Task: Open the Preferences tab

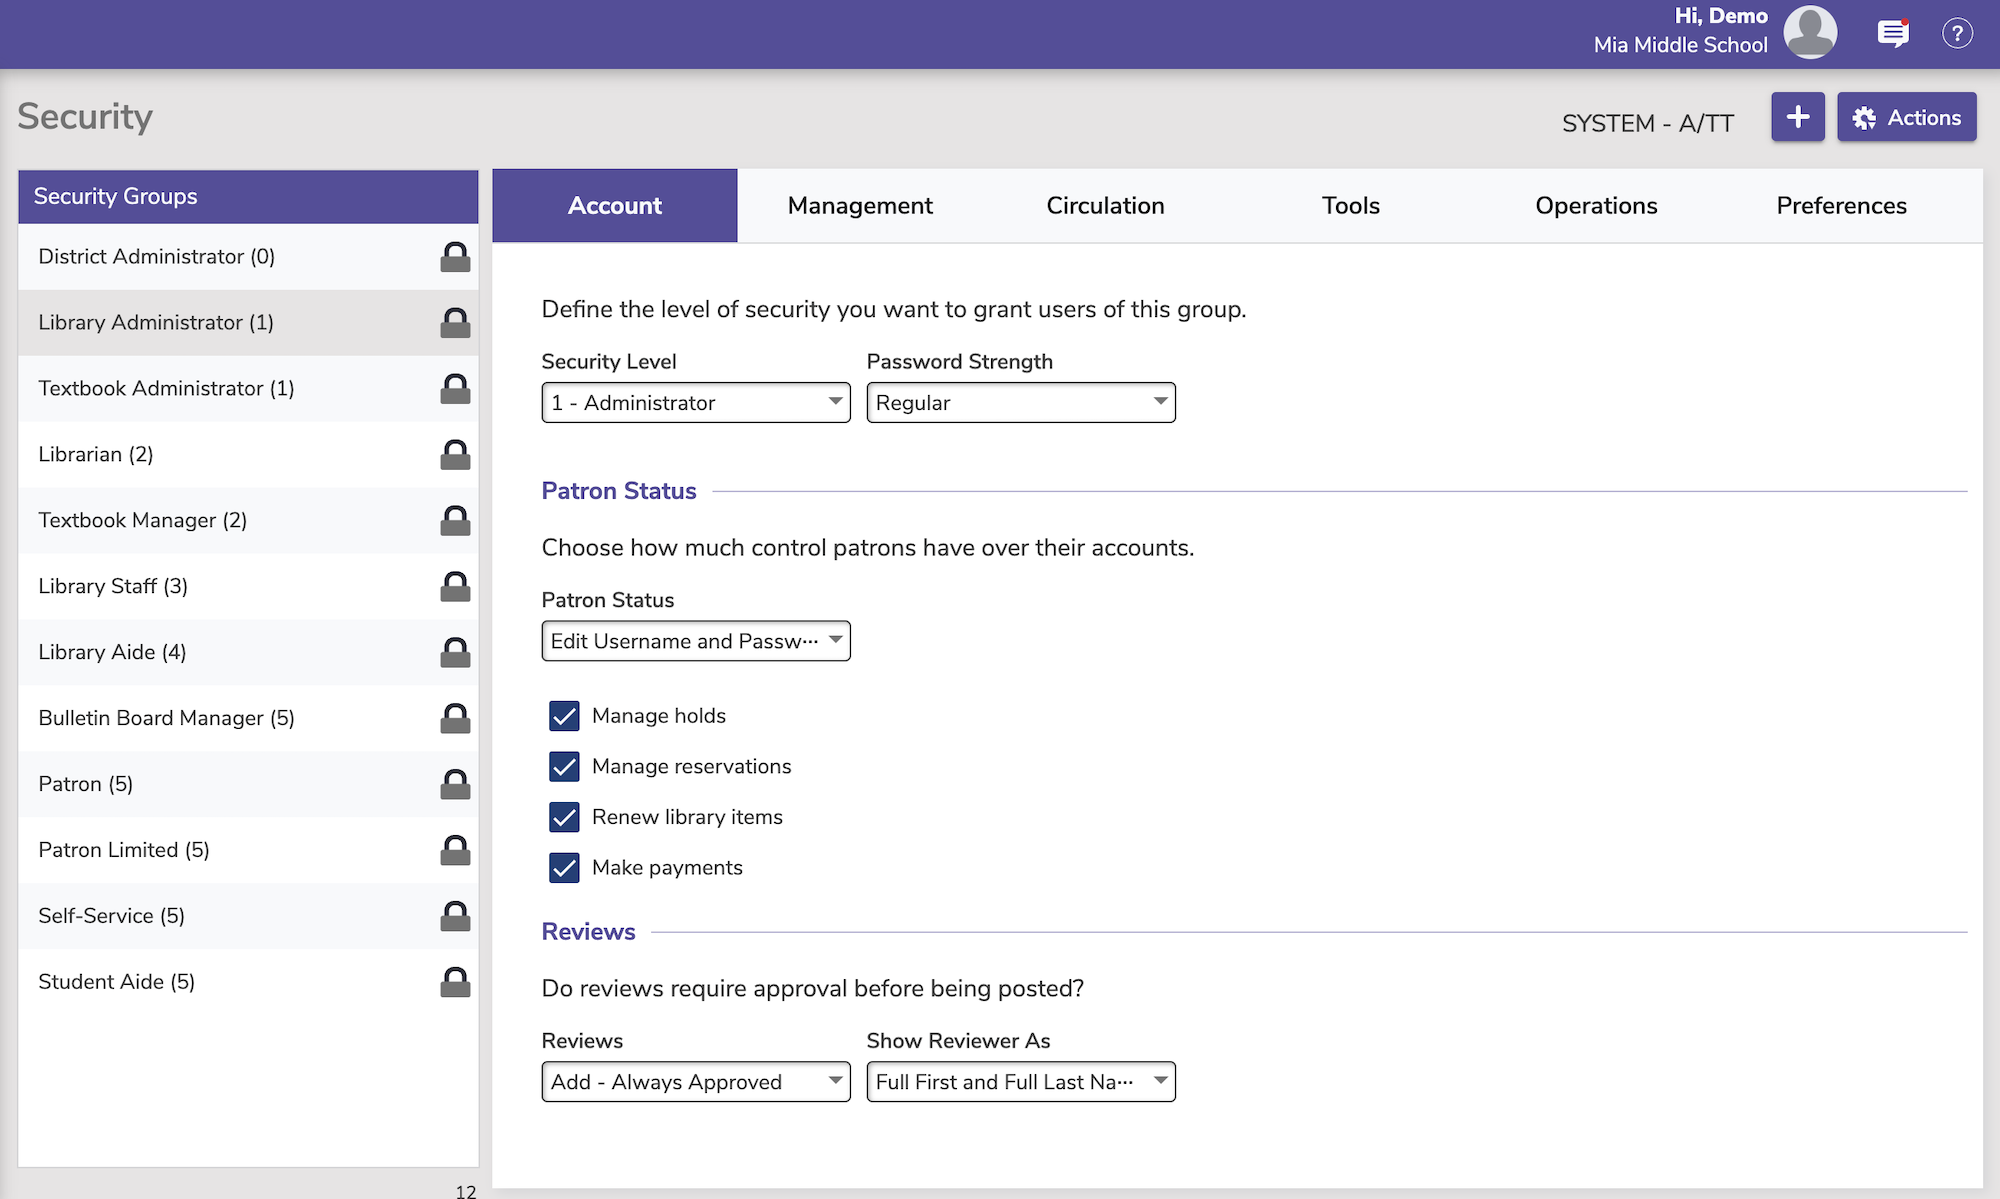Action: [x=1841, y=205]
